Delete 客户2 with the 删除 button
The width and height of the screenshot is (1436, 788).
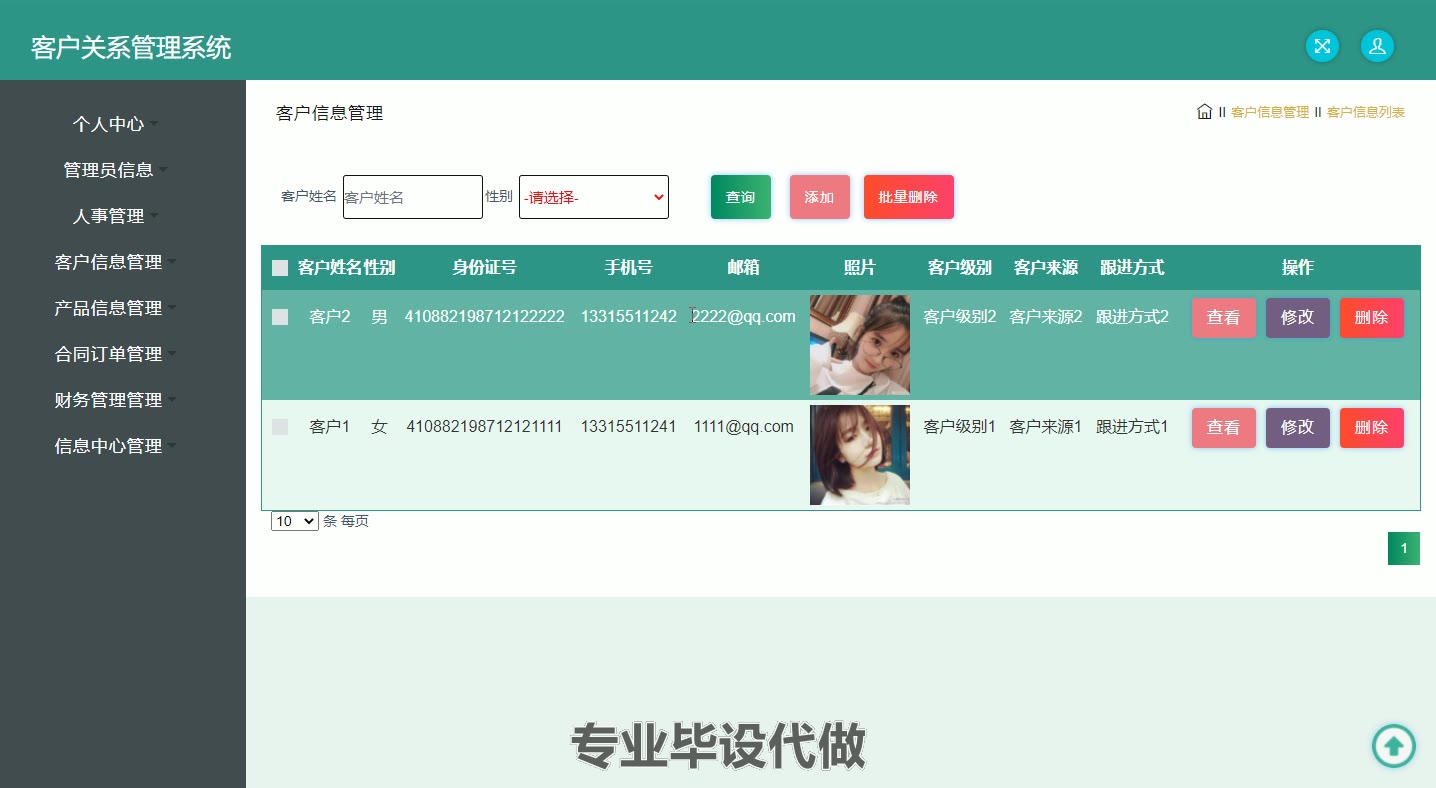click(x=1372, y=318)
